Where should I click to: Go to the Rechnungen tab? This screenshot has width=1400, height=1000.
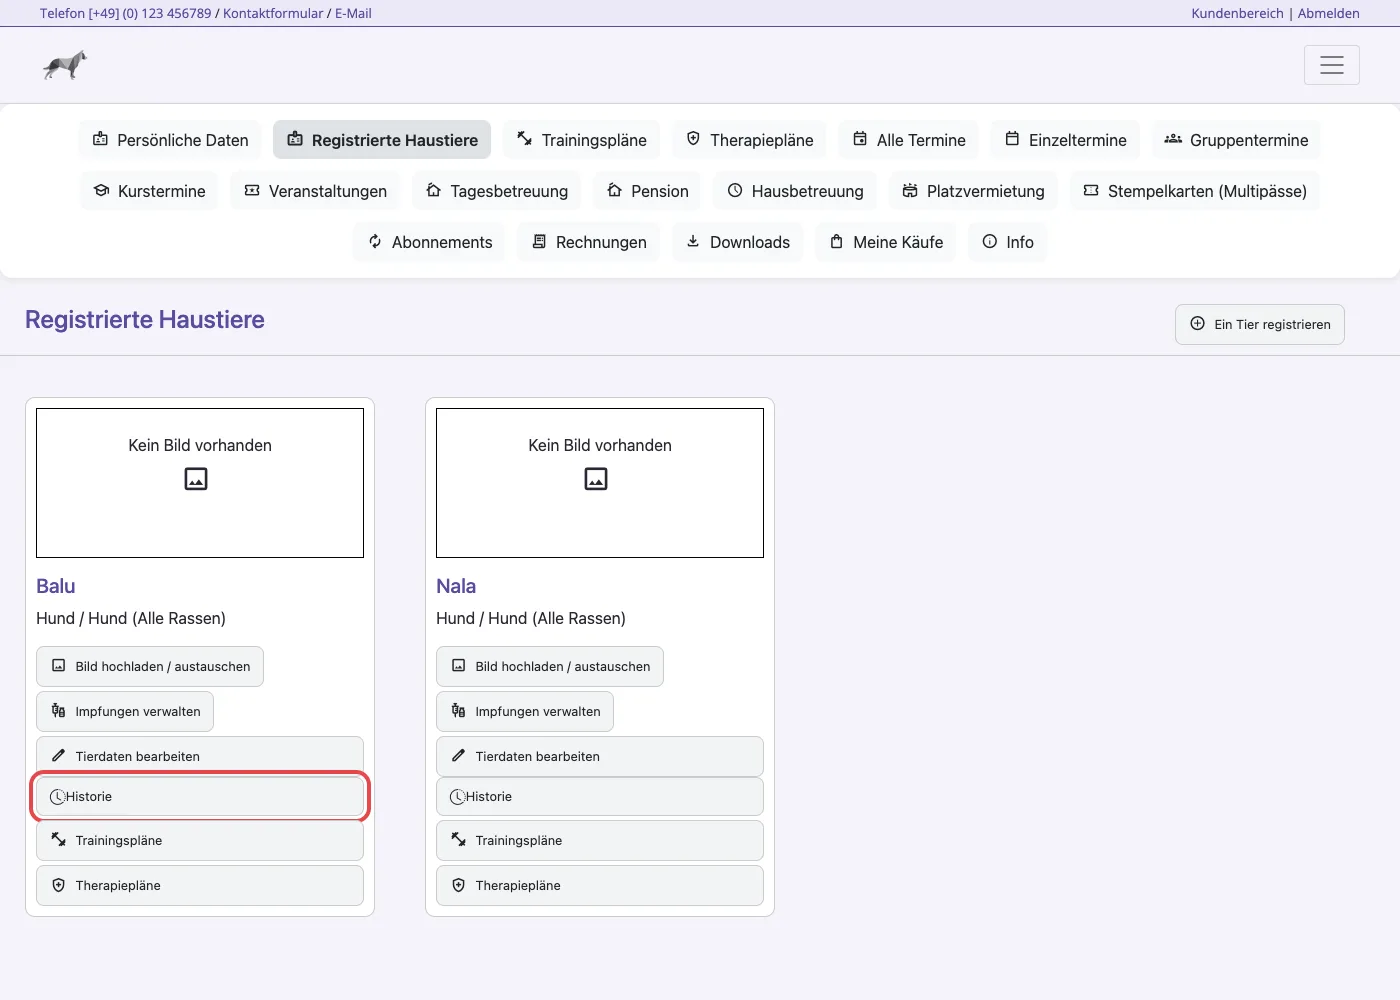point(588,242)
